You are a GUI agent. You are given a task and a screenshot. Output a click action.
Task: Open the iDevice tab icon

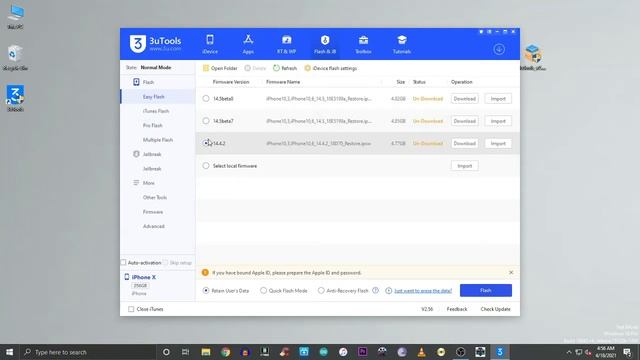[210, 40]
